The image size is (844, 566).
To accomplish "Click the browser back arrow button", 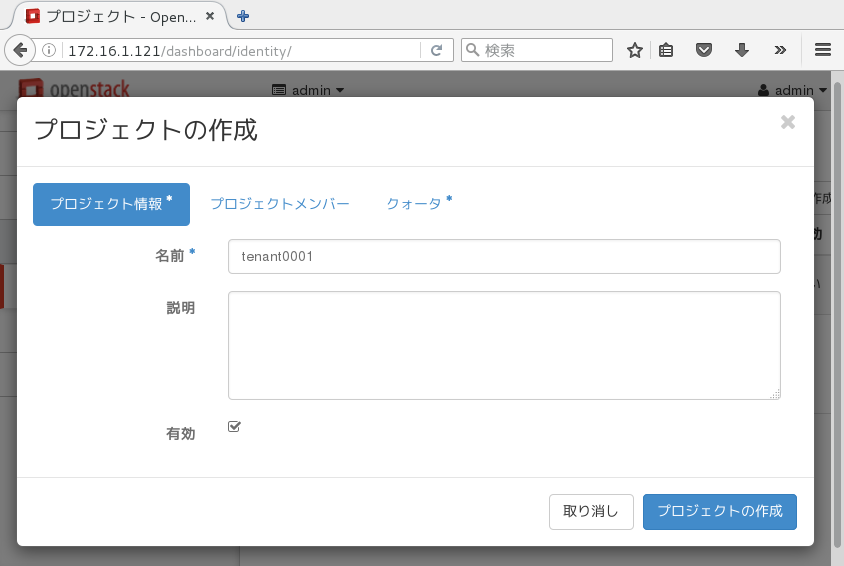I will click(19, 50).
